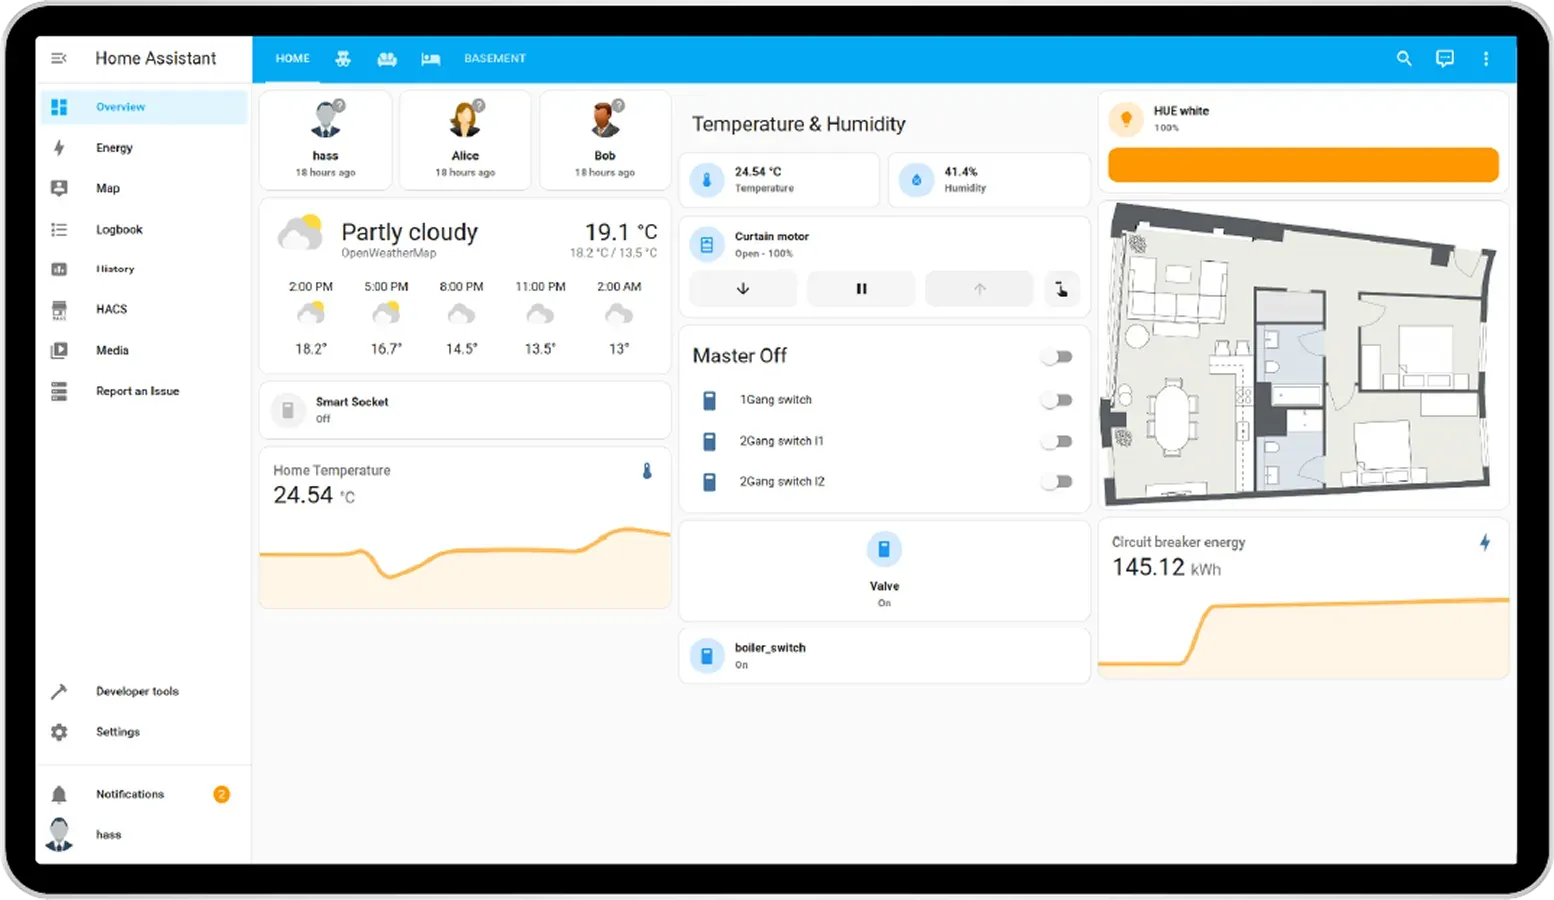Open search with the magnifier icon

pos(1404,58)
